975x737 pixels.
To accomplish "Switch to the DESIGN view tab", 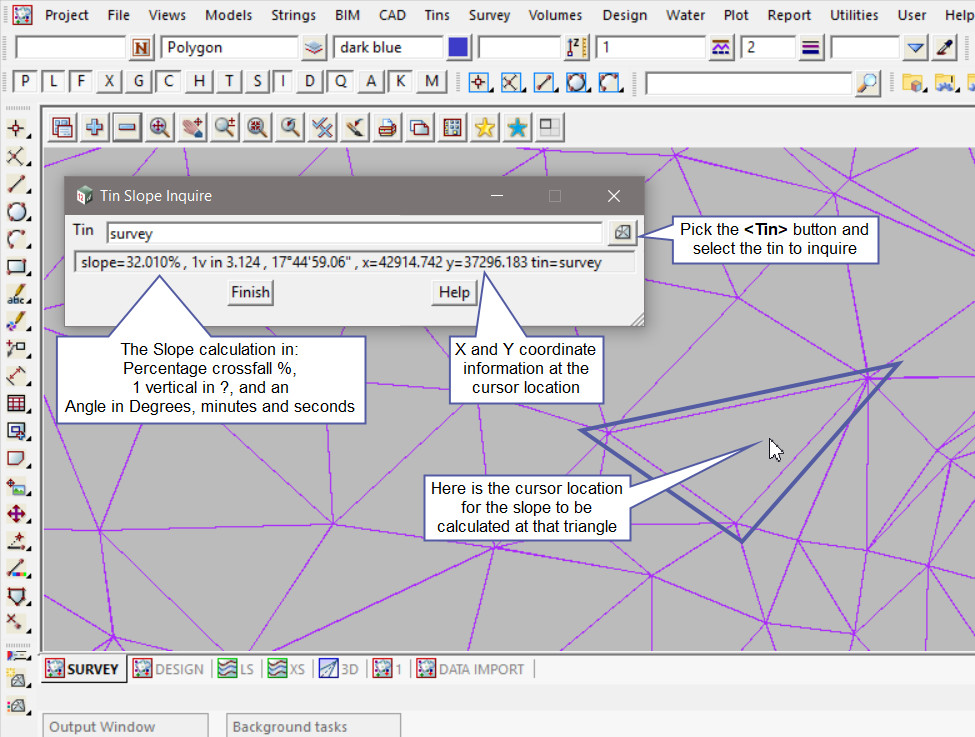I will point(169,669).
